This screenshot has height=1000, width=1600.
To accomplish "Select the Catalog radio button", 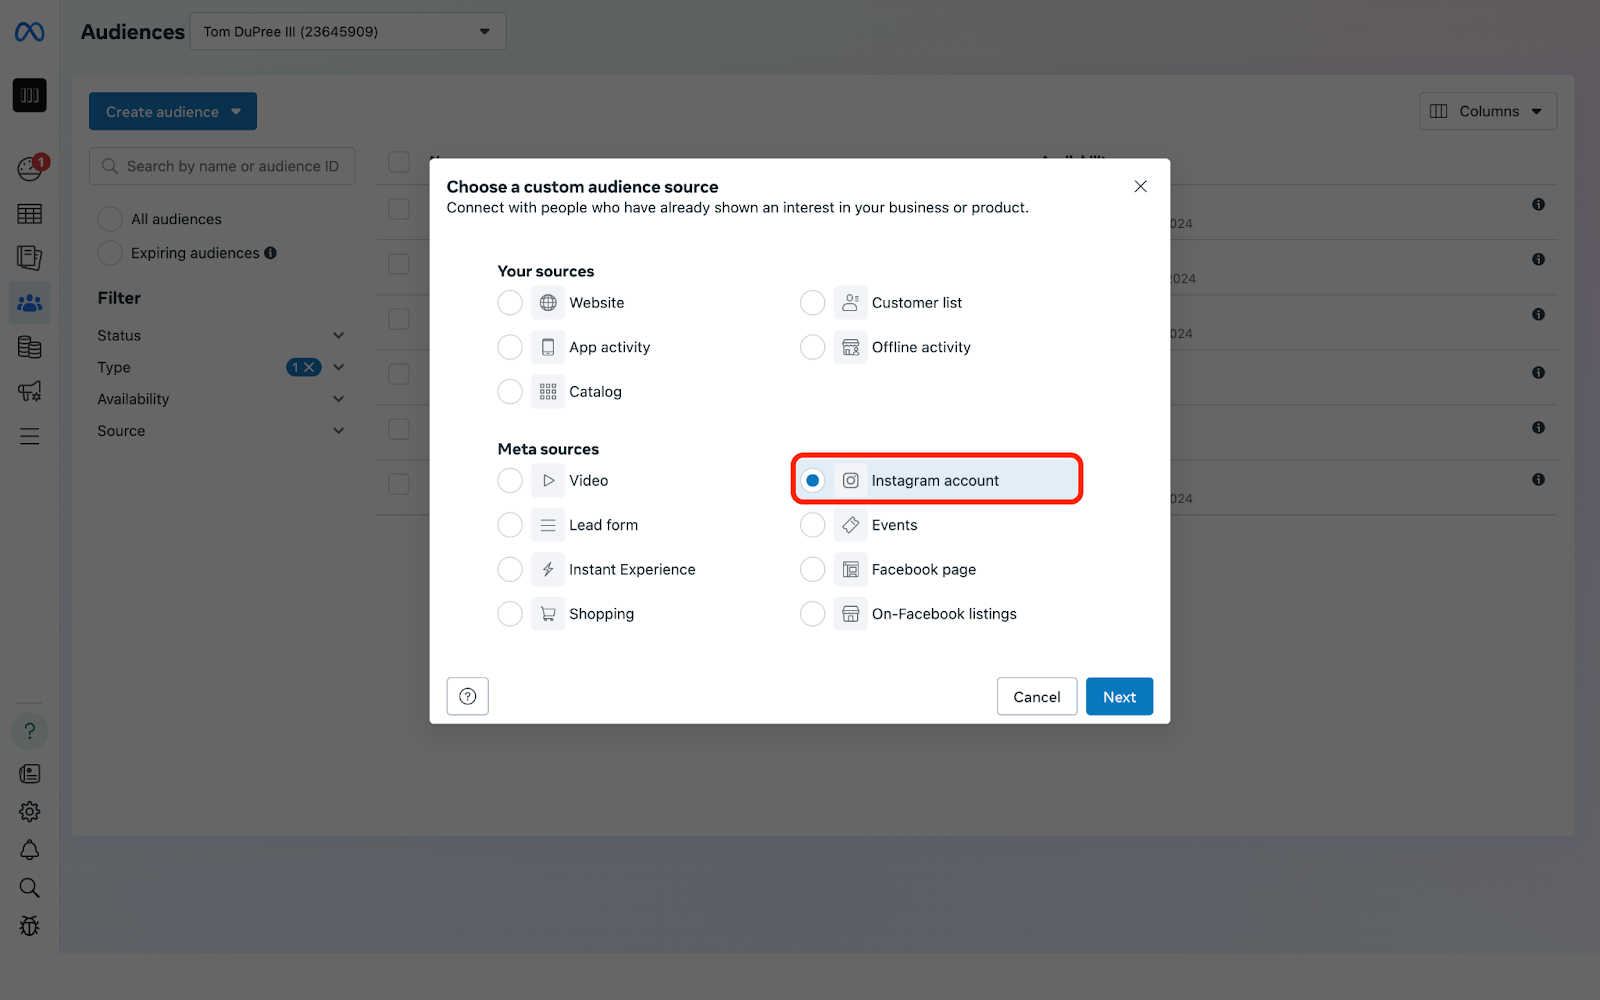I will coord(510,392).
